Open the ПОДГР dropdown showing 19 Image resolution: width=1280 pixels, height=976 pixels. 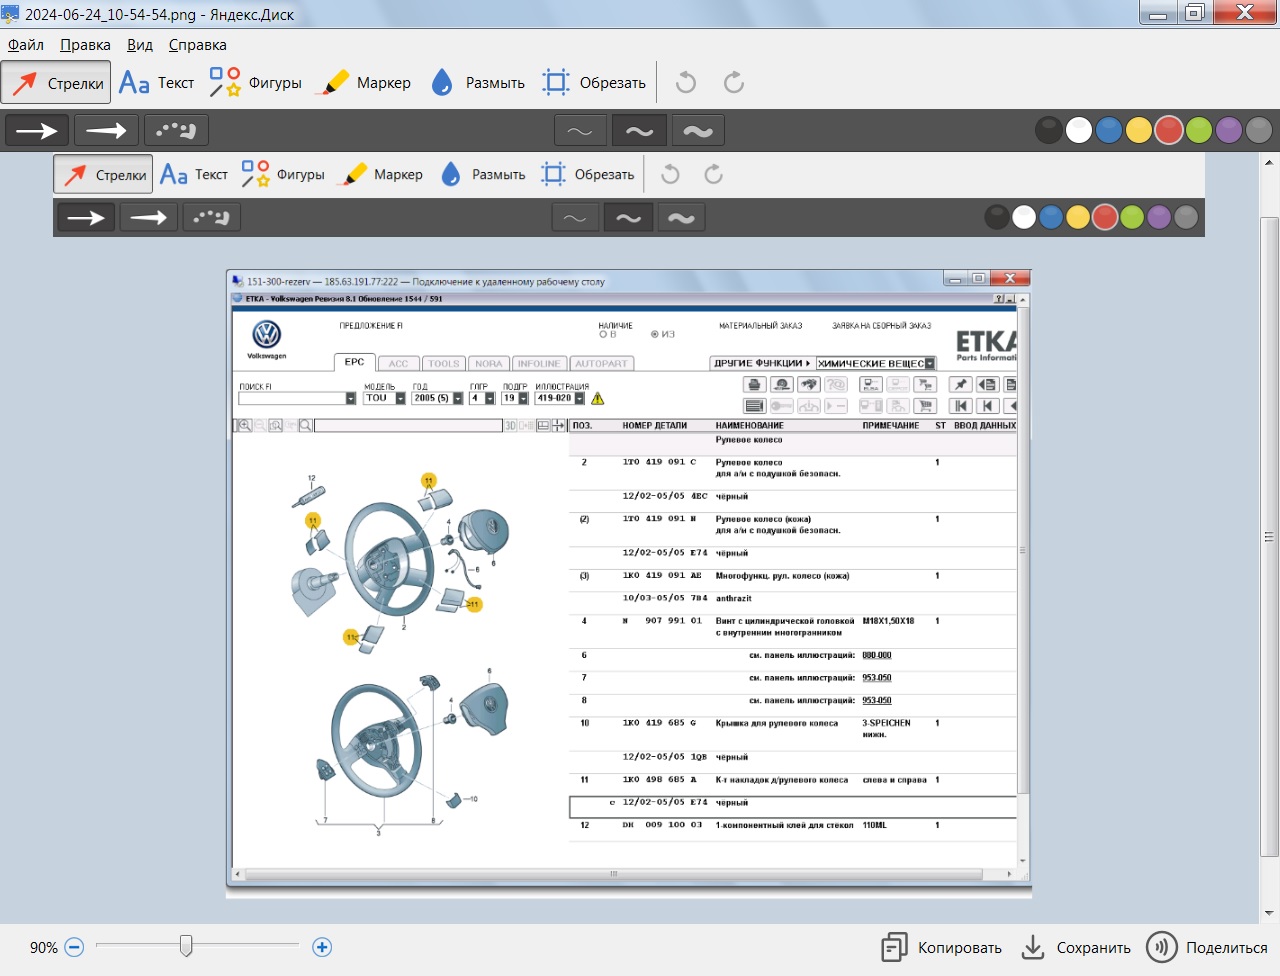tap(523, 398)
